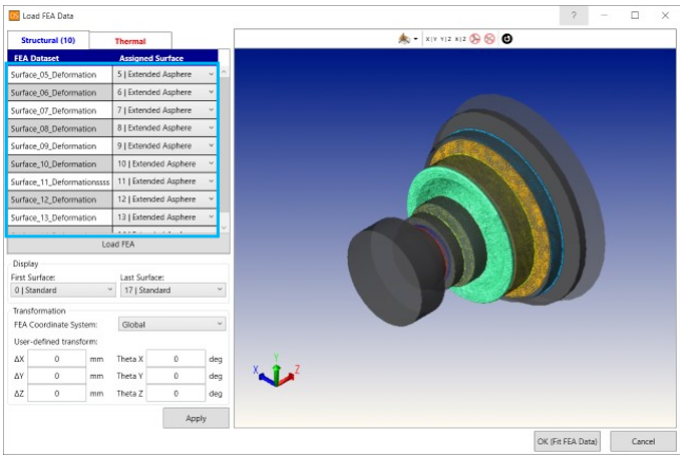The image size is (685, 462).
Task: Switch to the X|Y plane view
Action: point(431,39)
